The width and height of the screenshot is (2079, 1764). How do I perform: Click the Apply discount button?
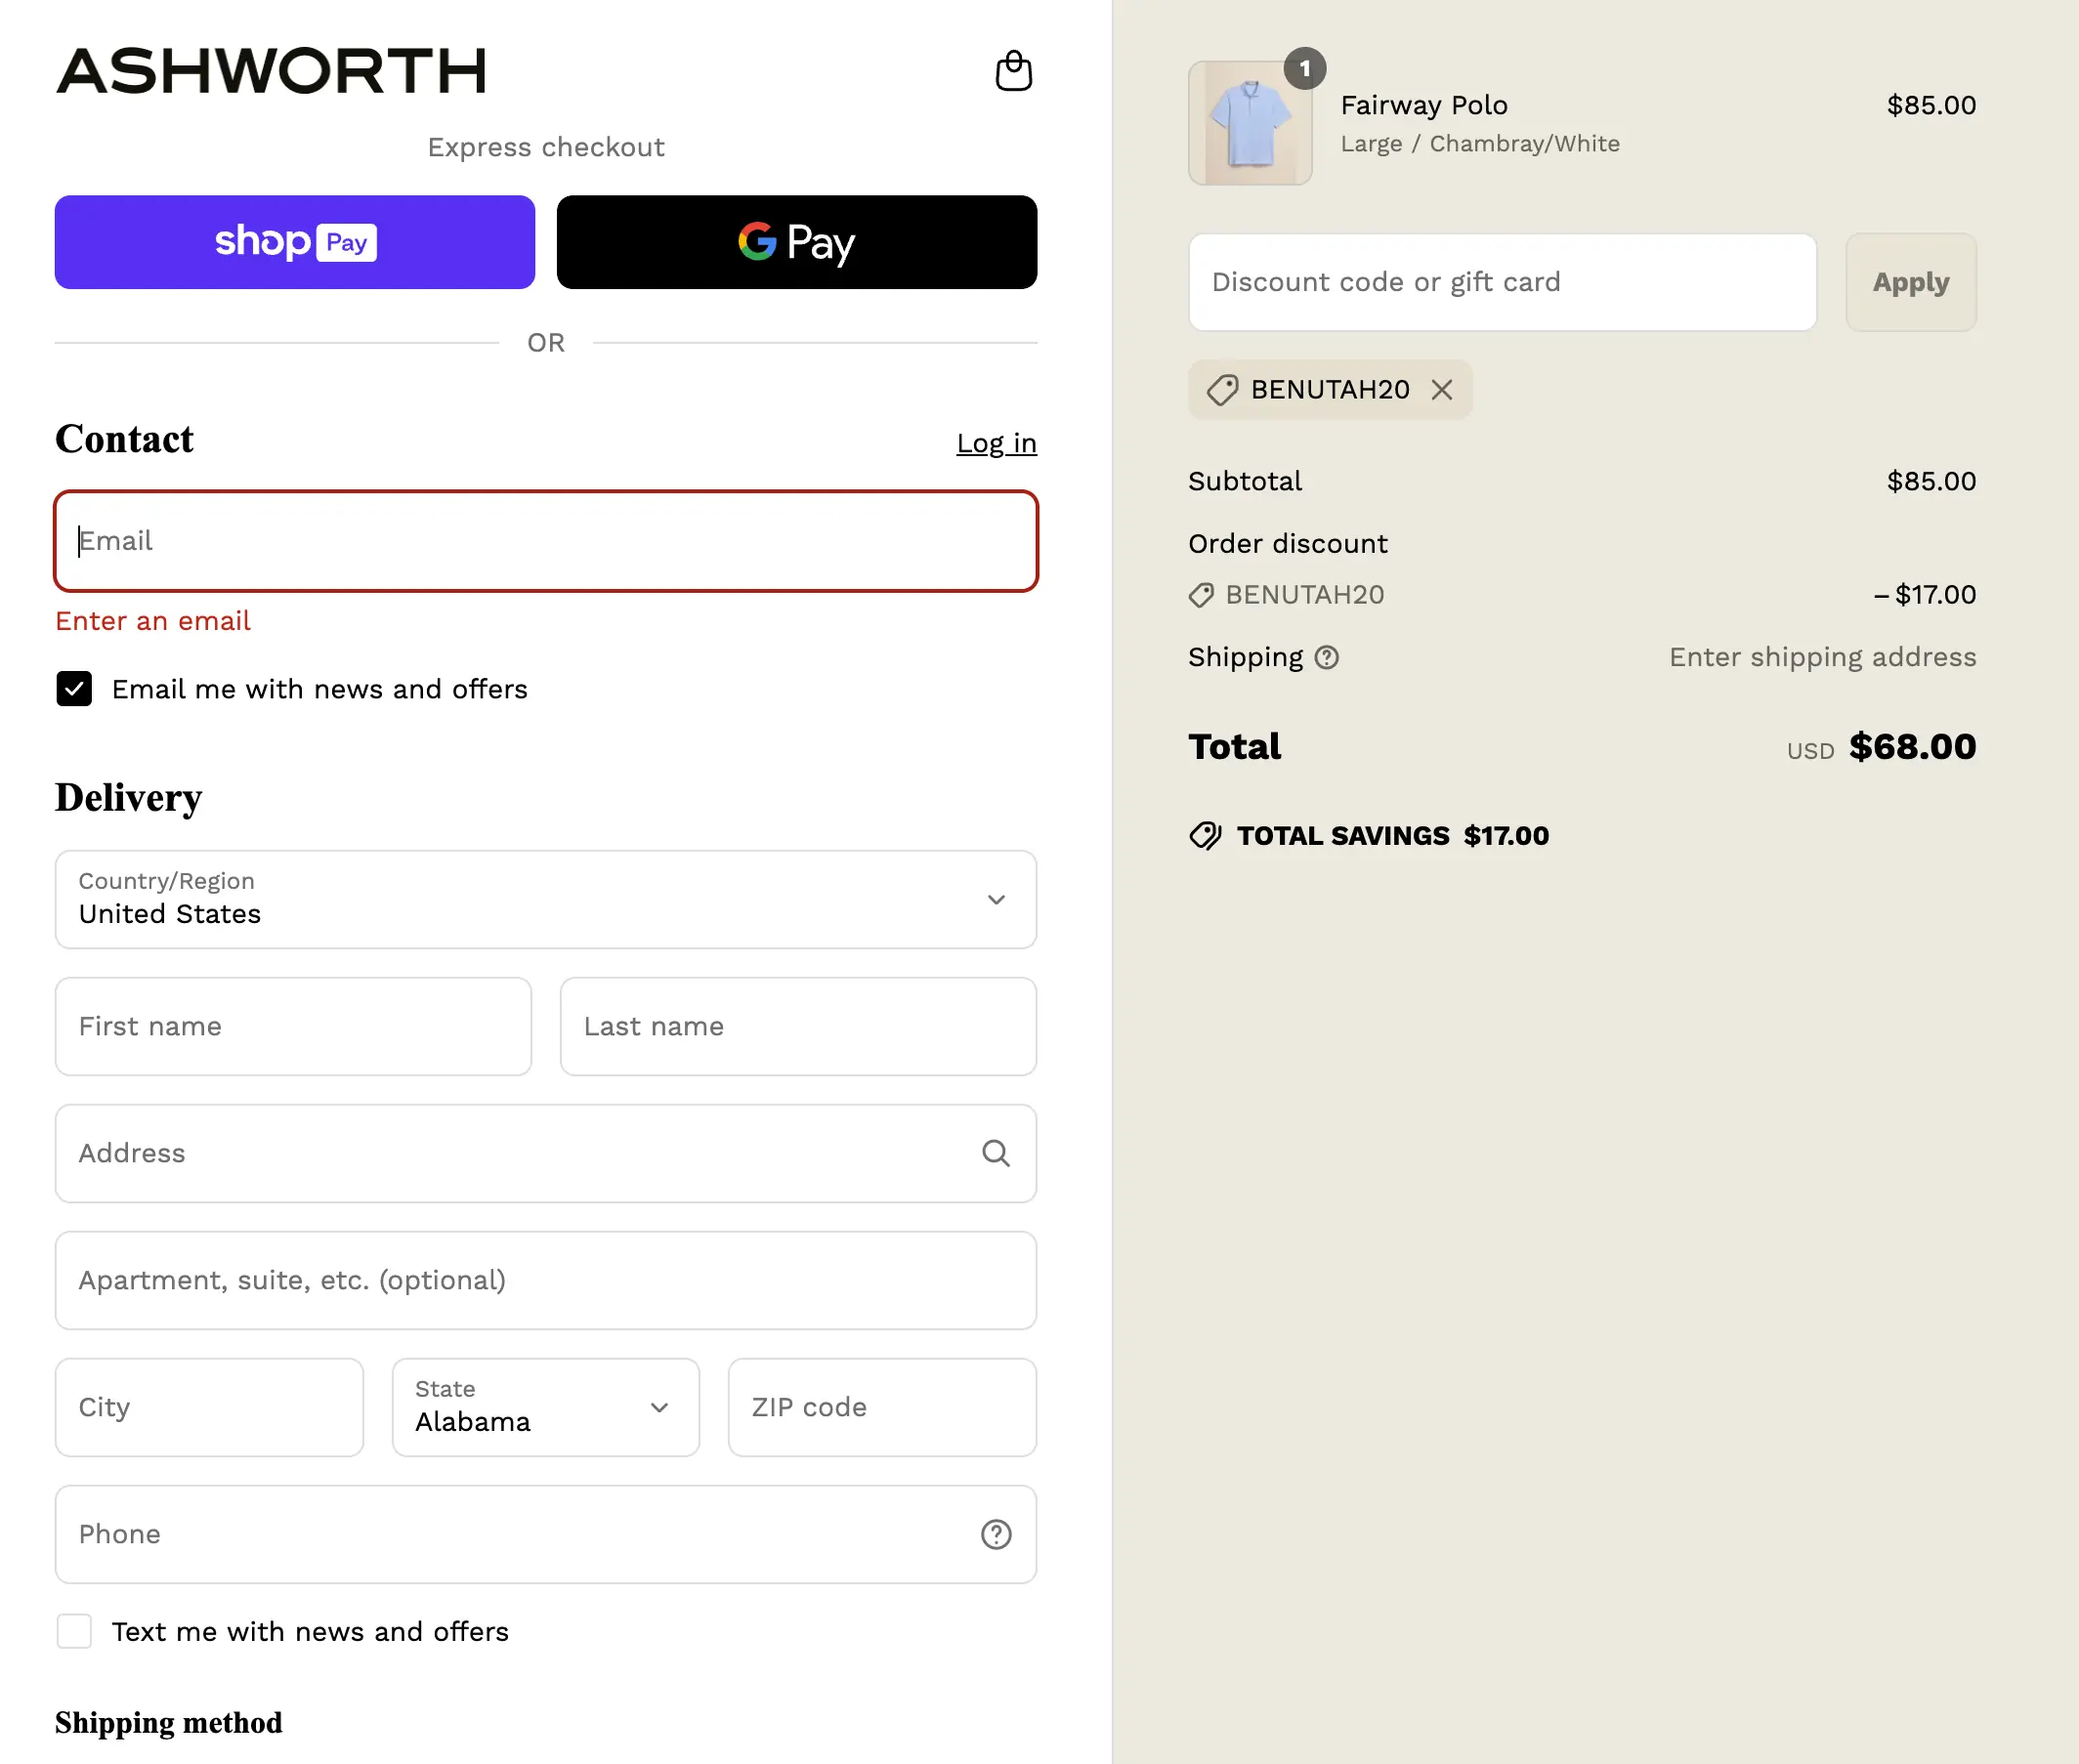click(x=1911, y=283)
